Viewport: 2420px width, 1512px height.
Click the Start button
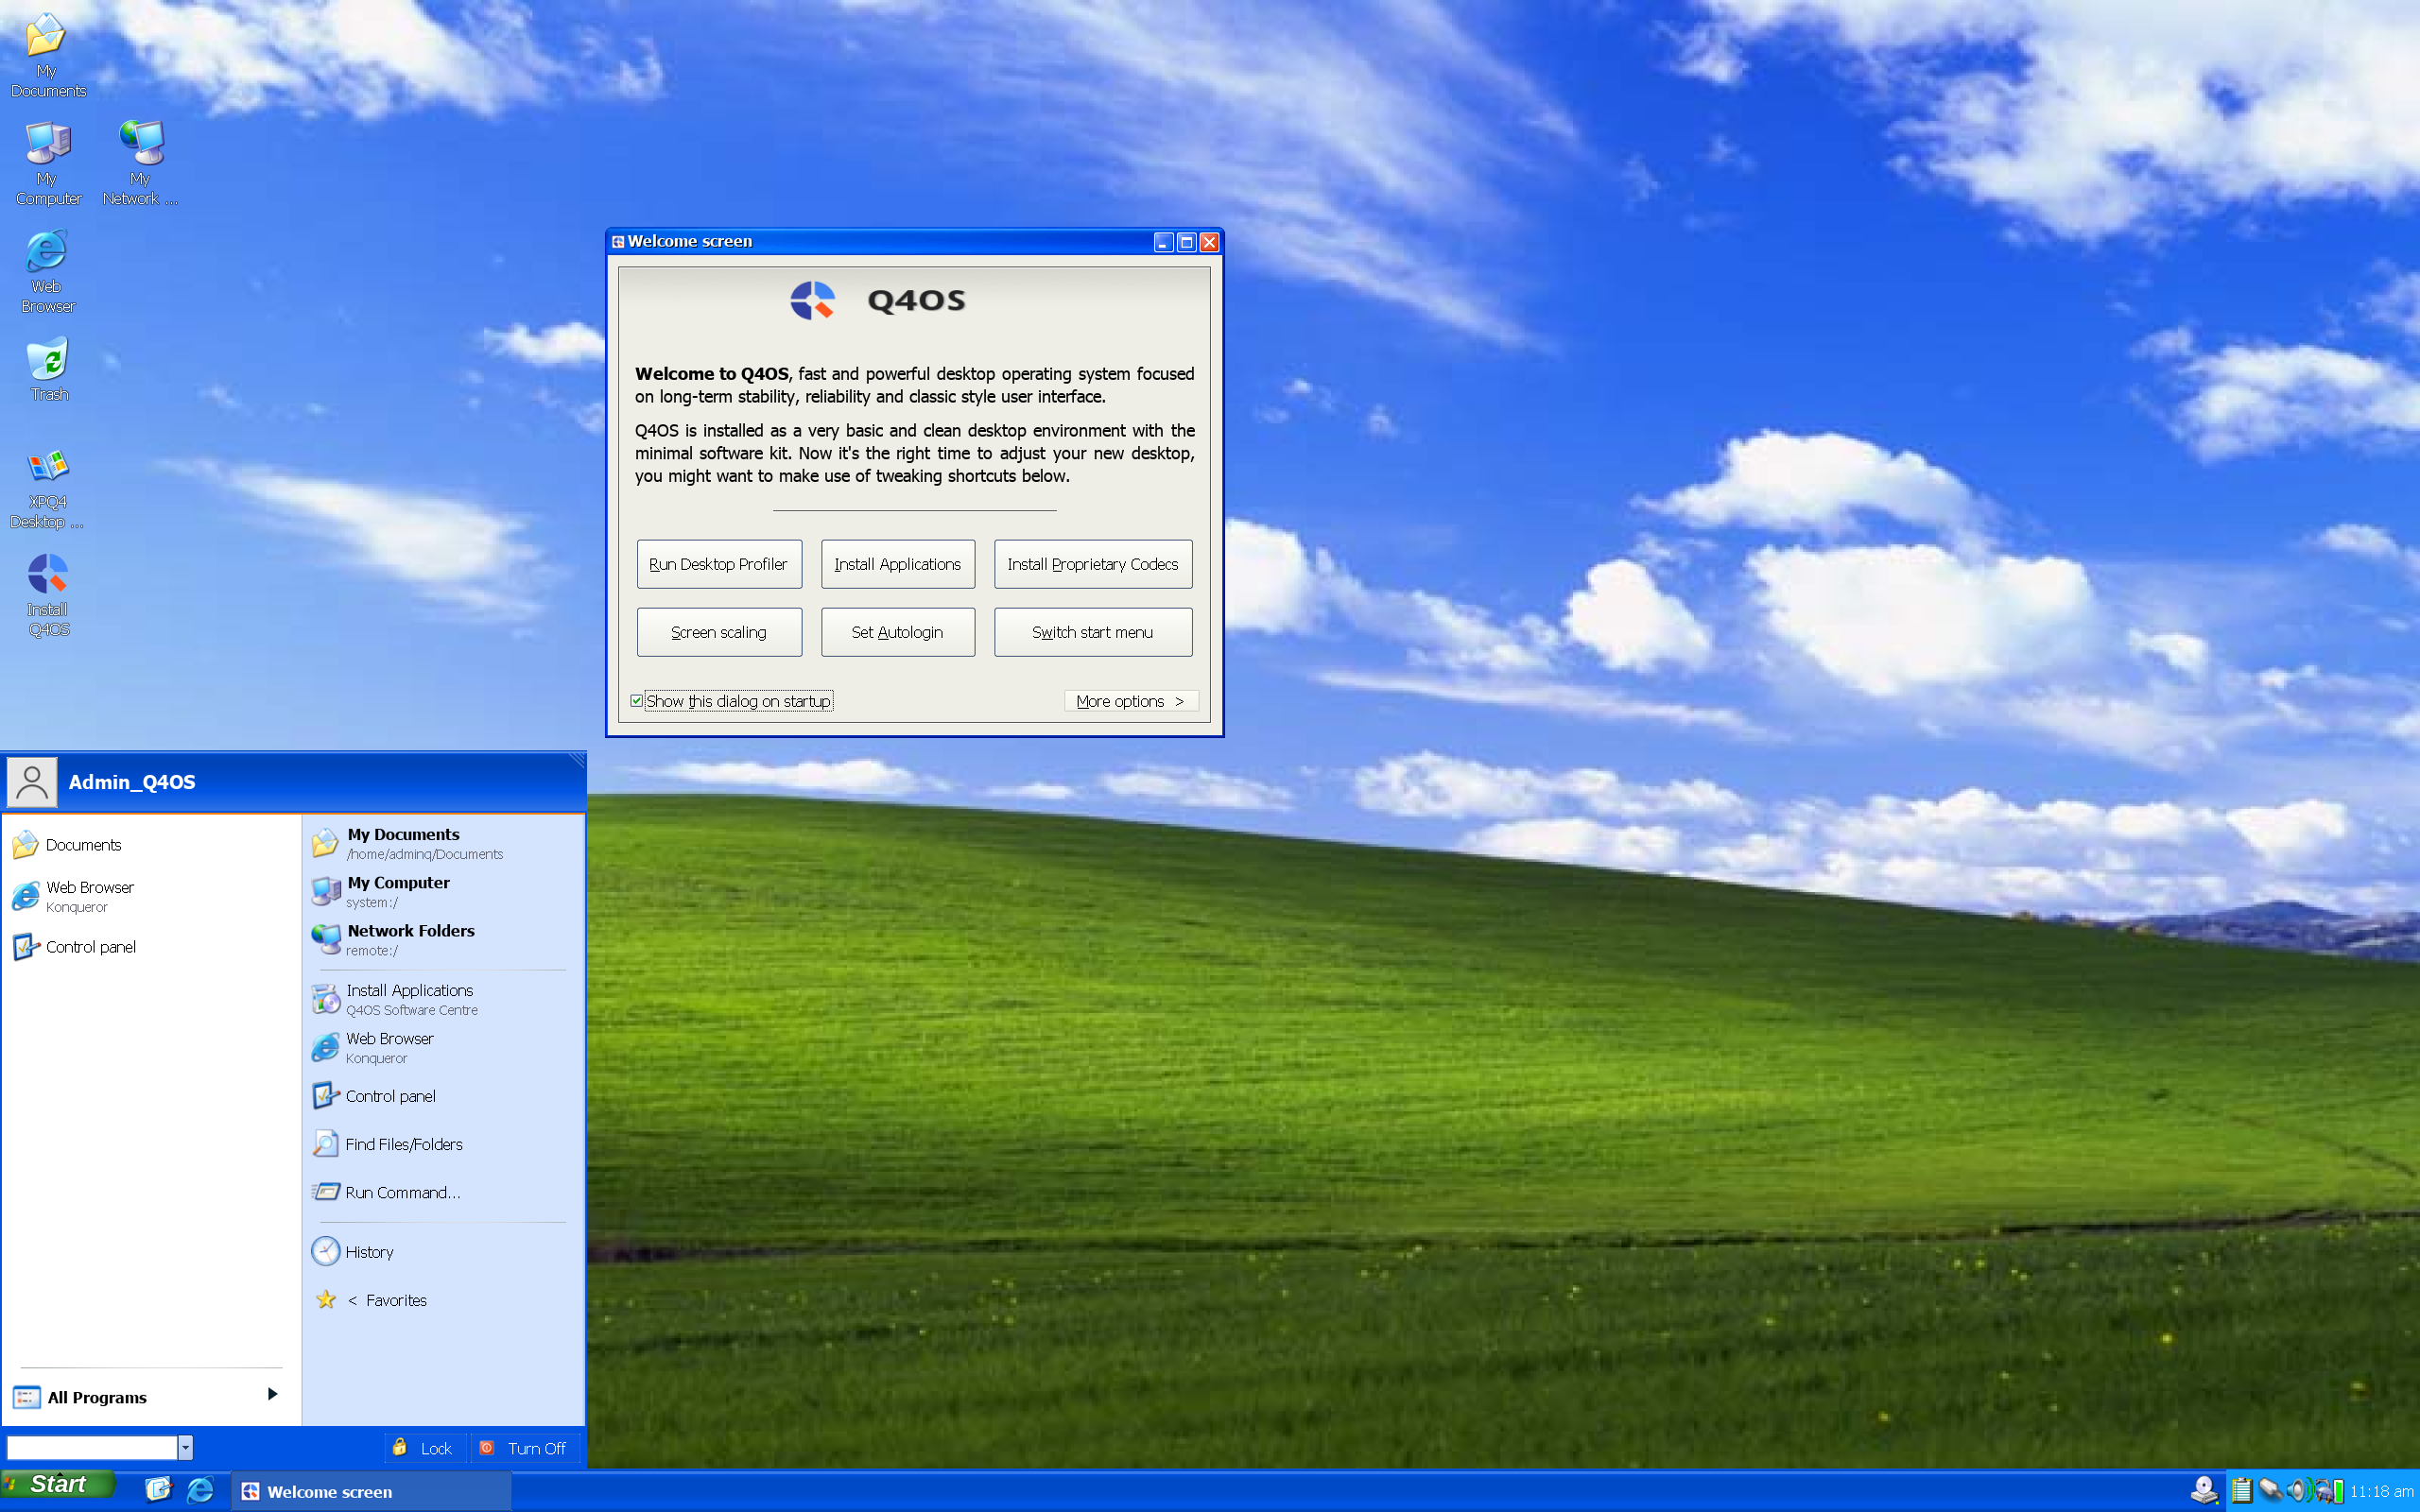58,1484
